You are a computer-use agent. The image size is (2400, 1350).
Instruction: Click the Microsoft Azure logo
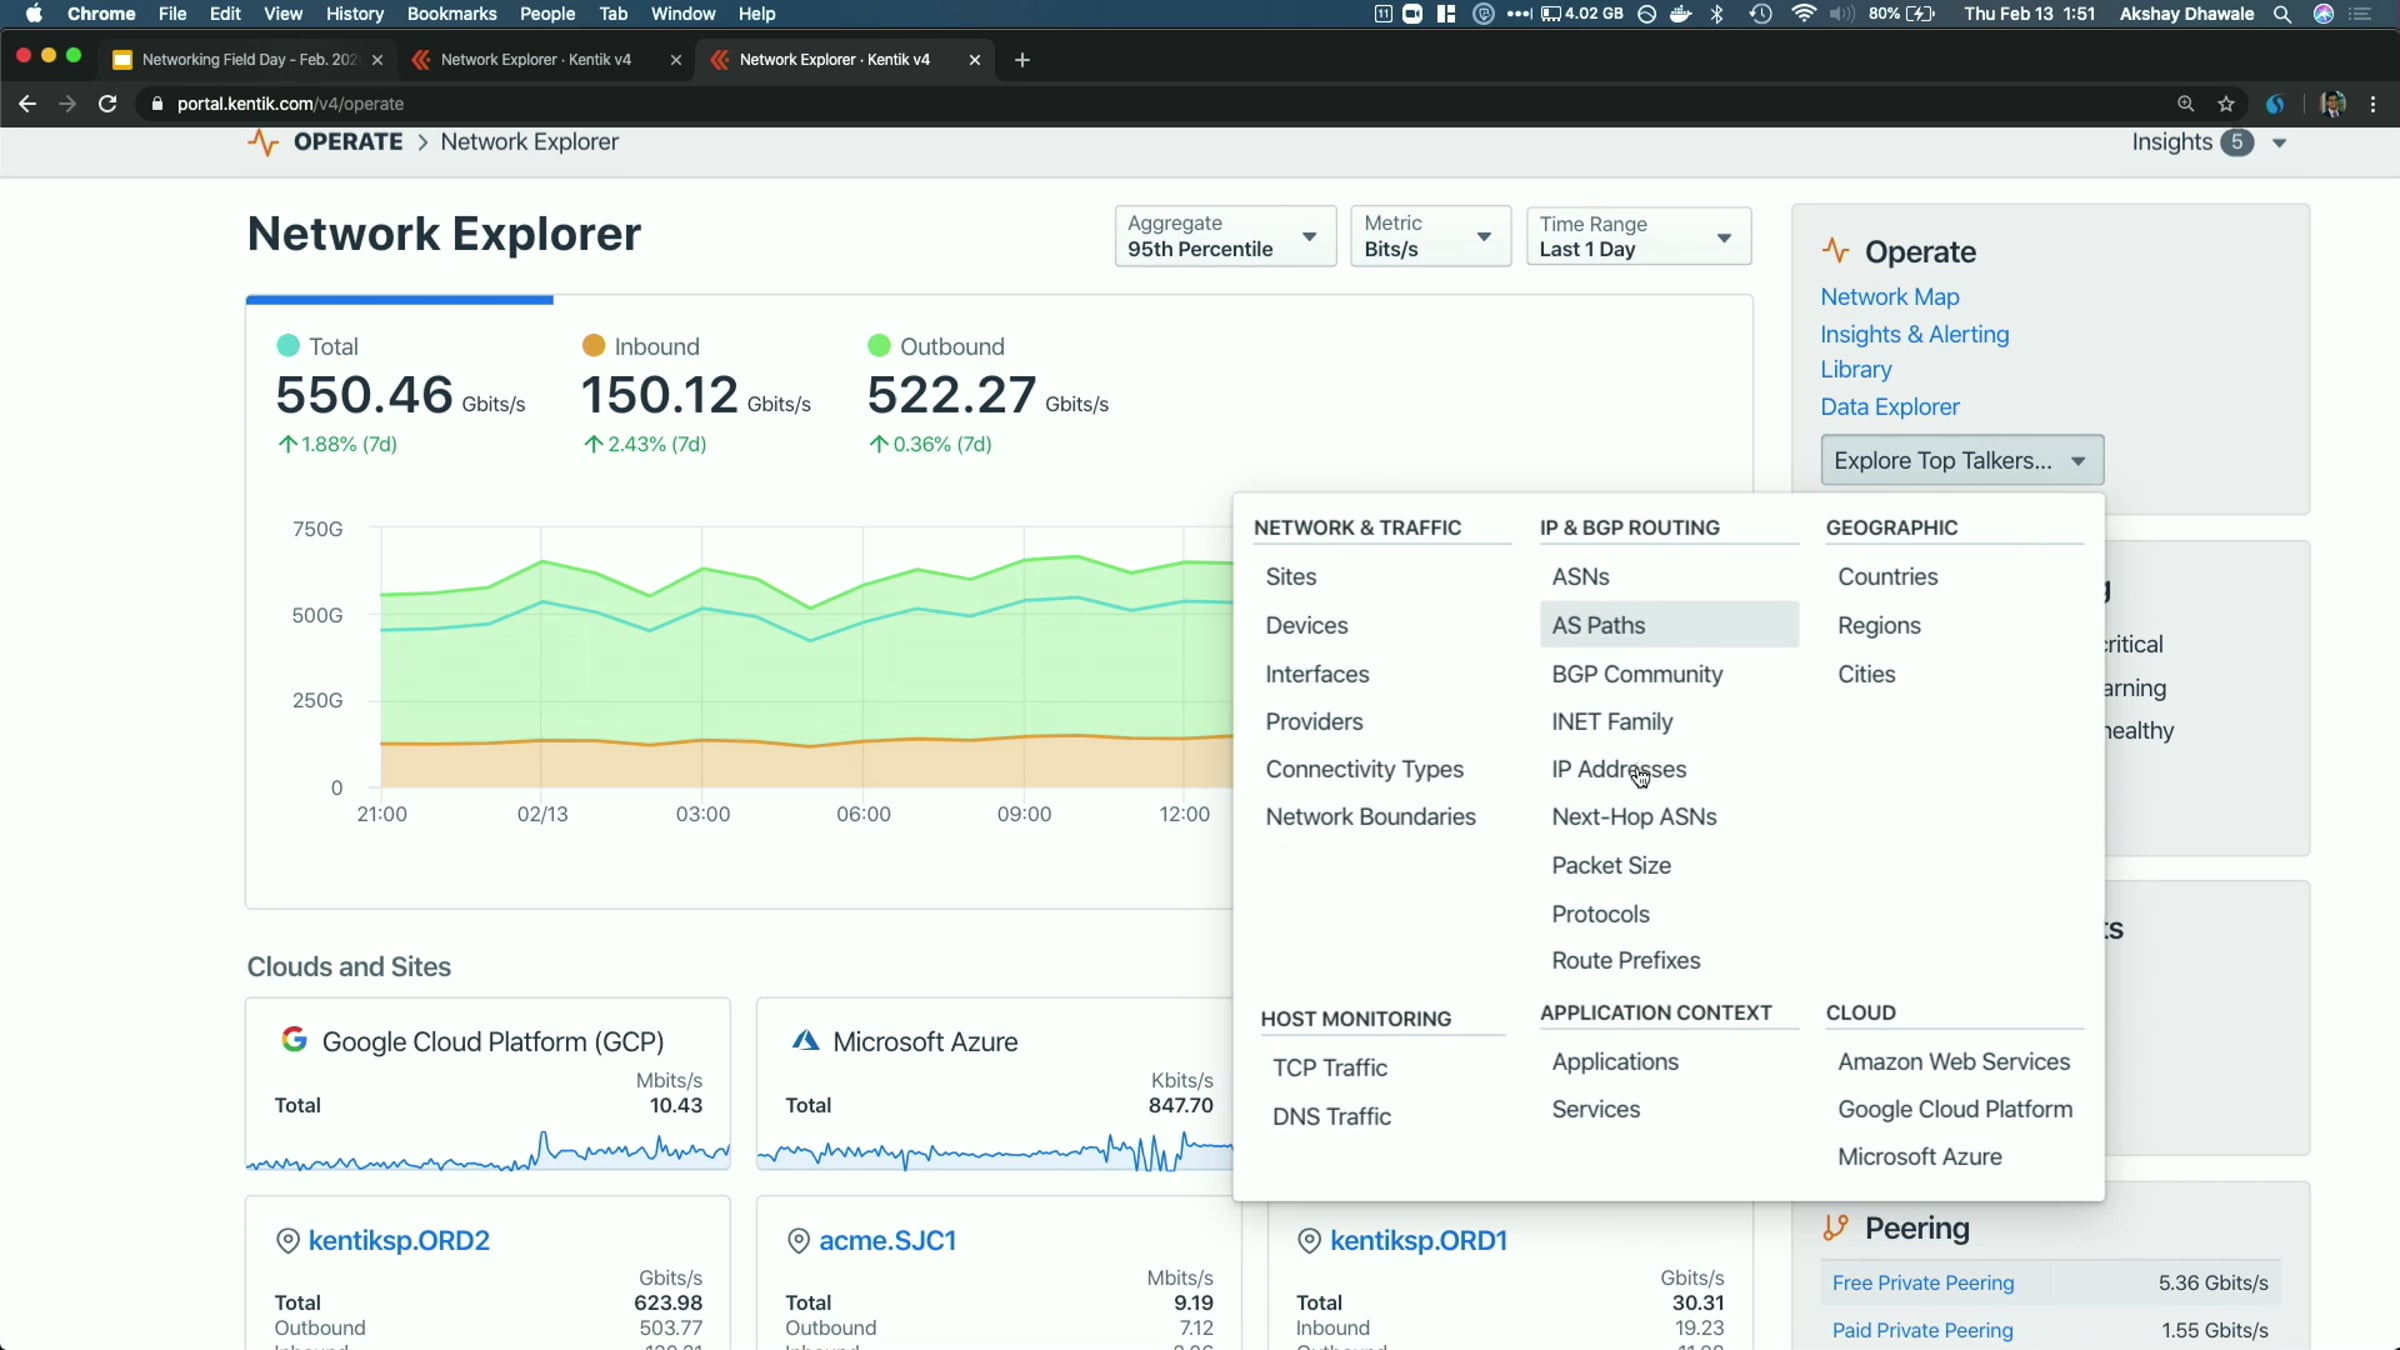coord(805,1041)
